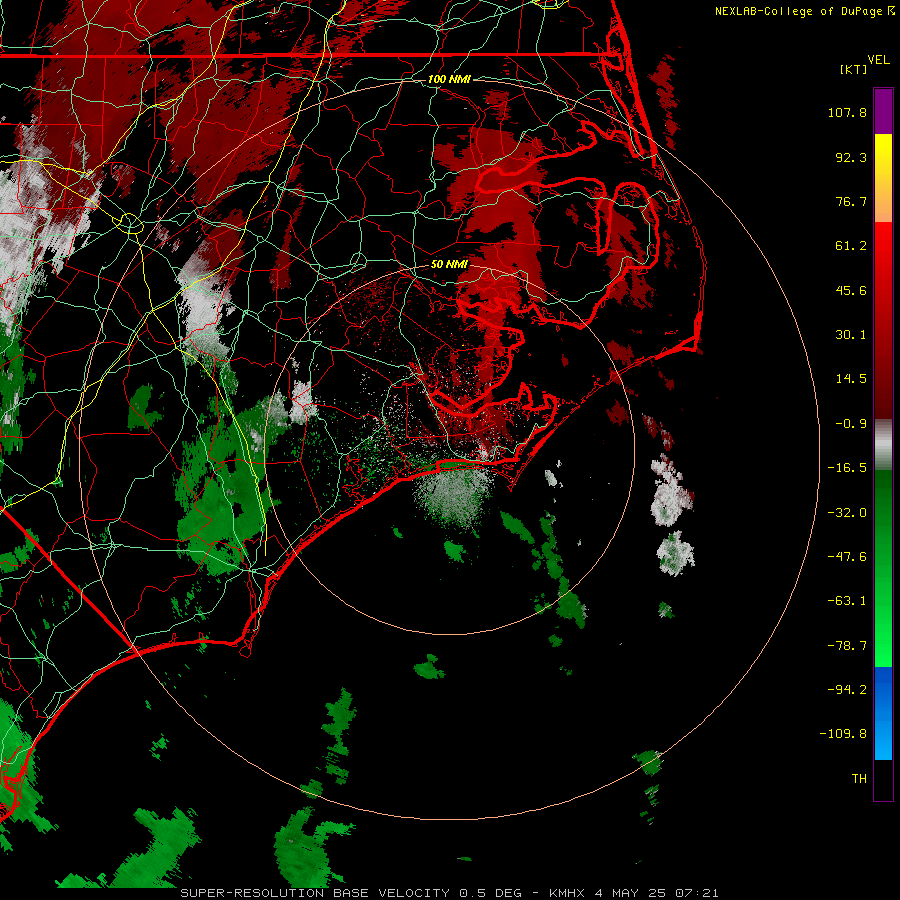Pick the blue segment of velocity color bar

(883, 713)
